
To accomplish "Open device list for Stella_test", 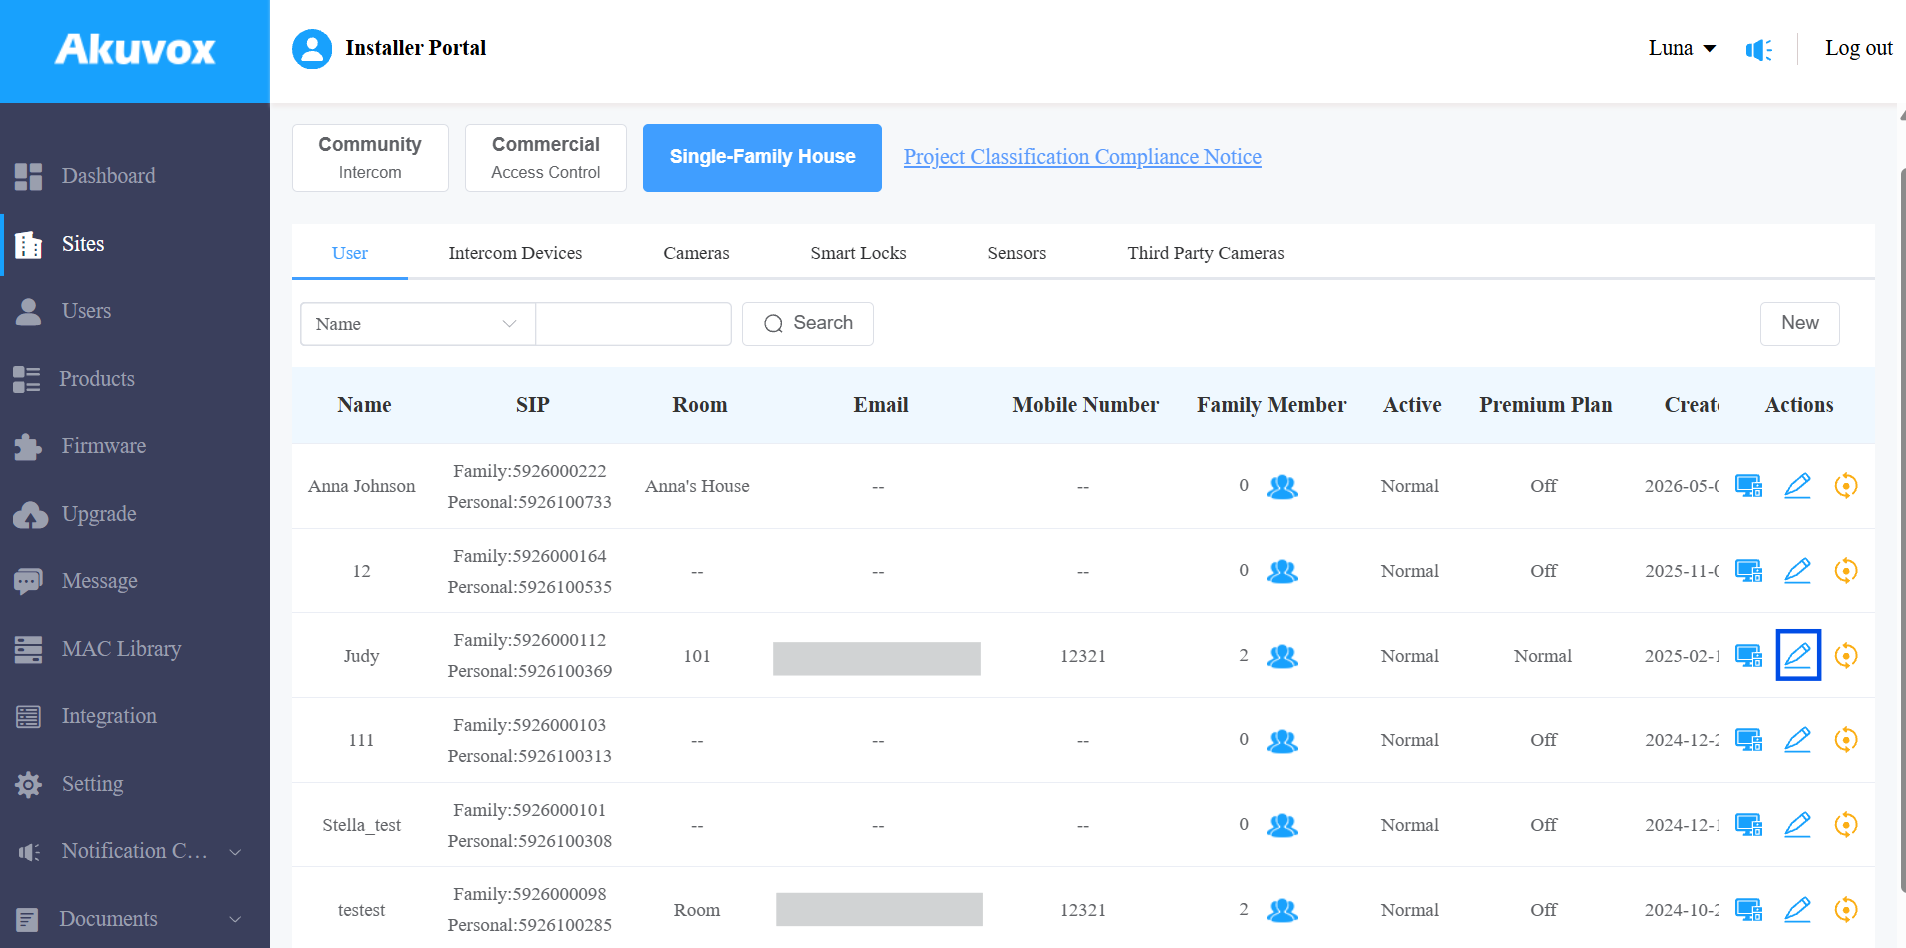I will (1748, 825).
